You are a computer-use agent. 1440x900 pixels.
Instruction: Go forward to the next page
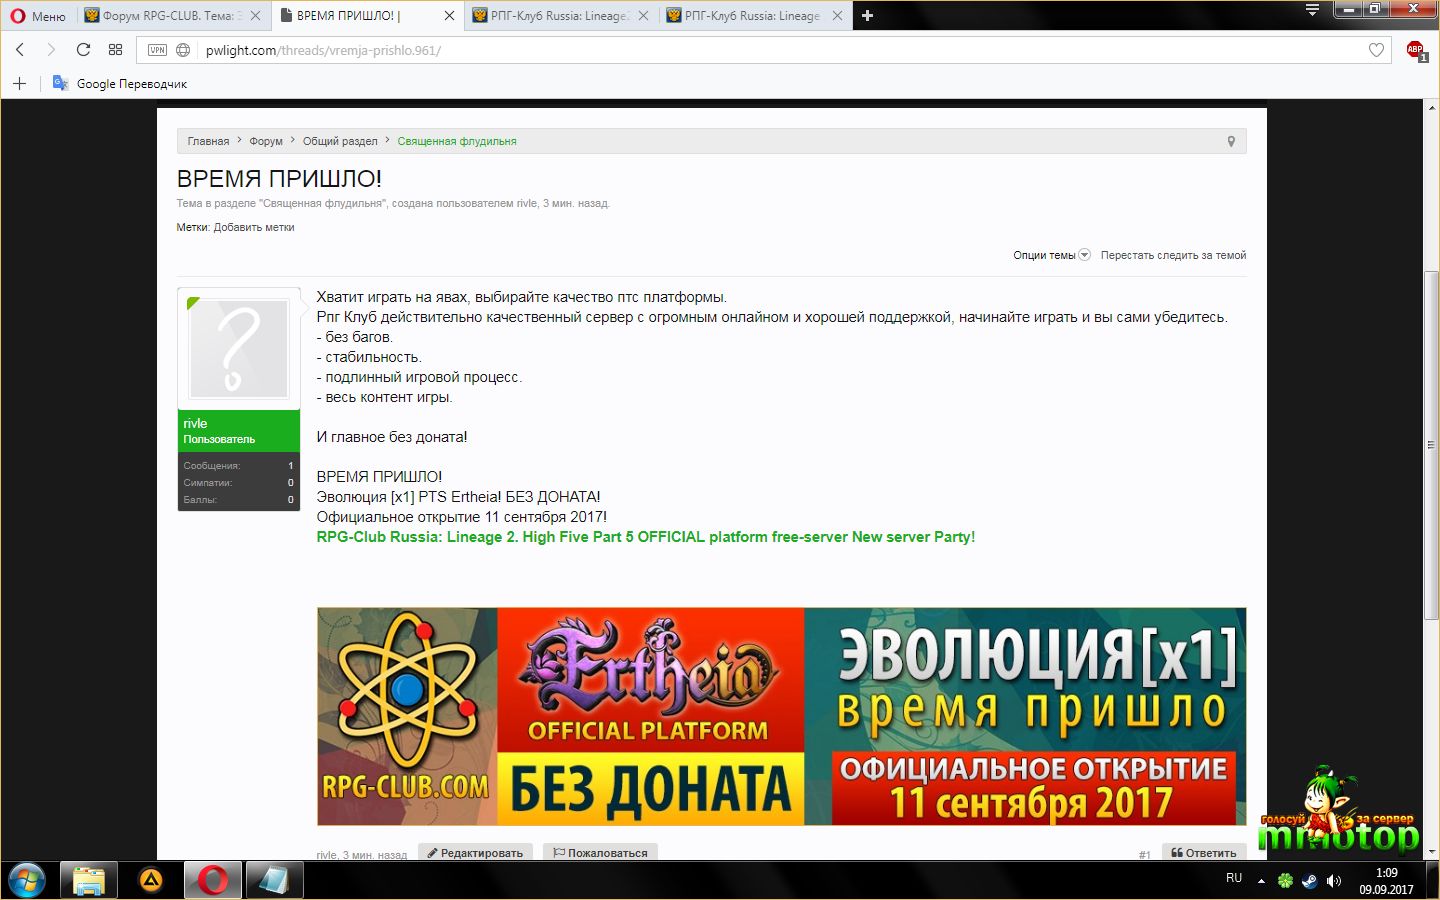51,49
